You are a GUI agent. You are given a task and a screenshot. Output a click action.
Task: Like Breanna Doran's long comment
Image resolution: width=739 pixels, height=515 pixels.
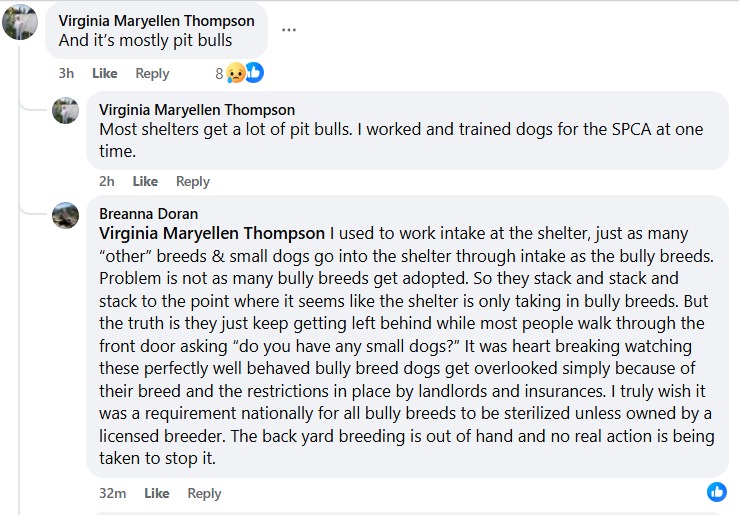pos(156,493)
